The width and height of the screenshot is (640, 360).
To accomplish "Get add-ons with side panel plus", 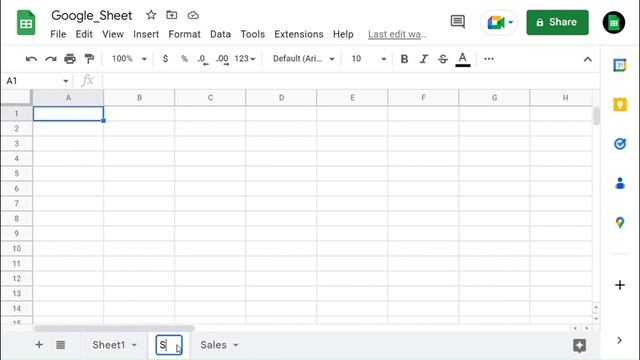I will click(620, 285).
